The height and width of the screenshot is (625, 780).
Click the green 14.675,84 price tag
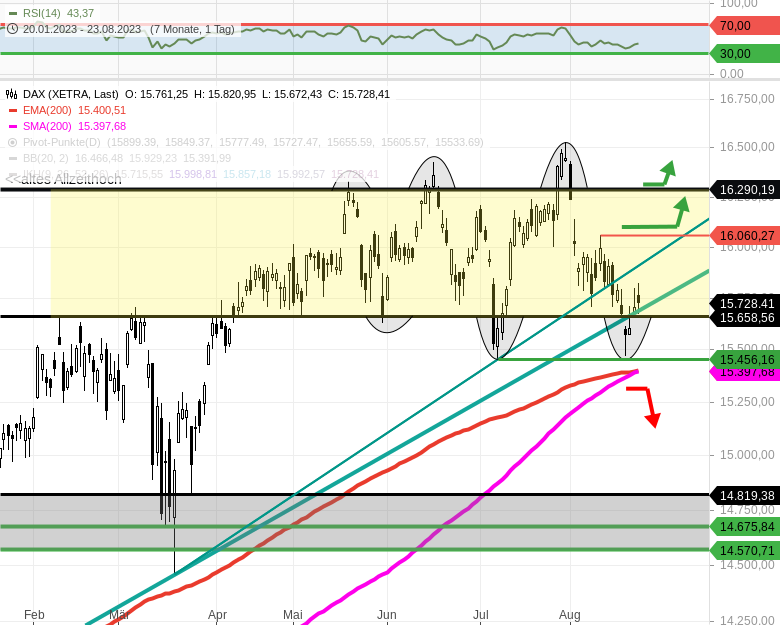pyautogui.click(x=745, y=526)
